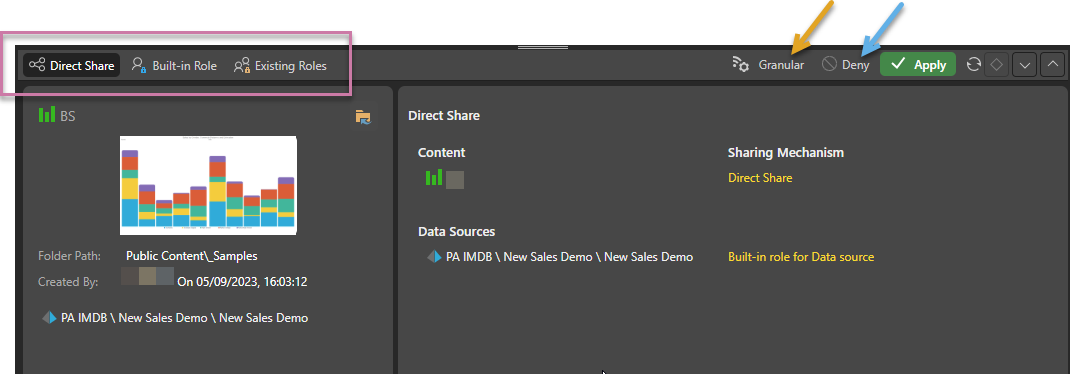The height and width of the screenshot is (374, 1070).
Task: Open the stacked bar chart thumbnail
Action: click(208, 185)
